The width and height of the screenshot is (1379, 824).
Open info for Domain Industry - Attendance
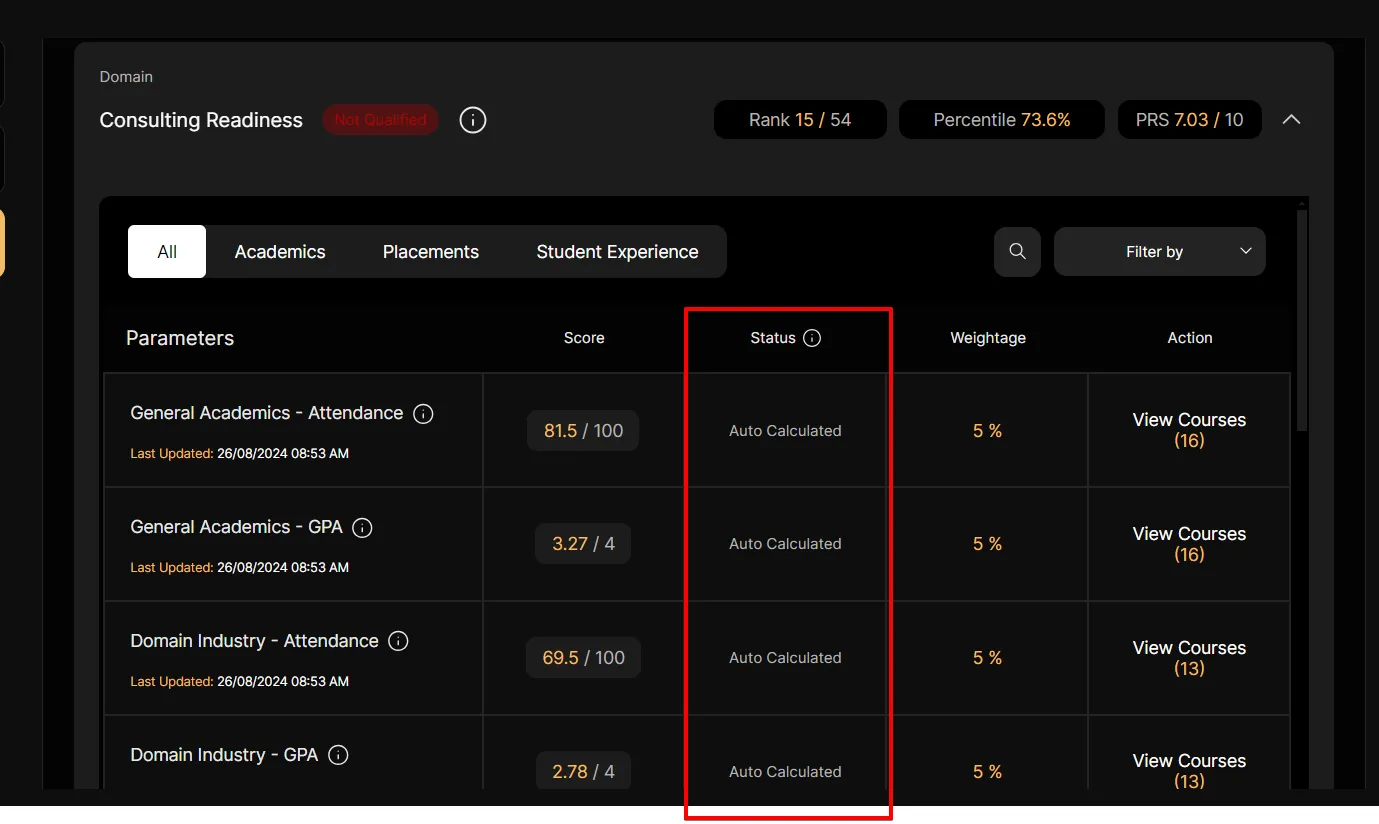point(398,641)
